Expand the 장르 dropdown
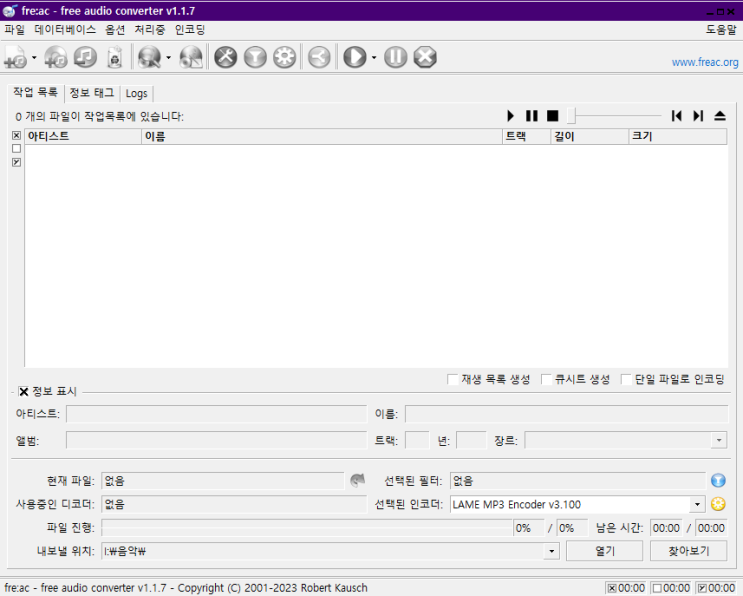Screen dimensions: 743x596 (x=718, y=441)
